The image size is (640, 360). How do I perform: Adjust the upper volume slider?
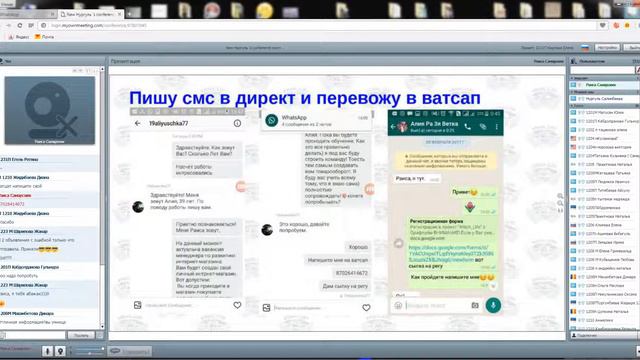click(x=89, y=349)
